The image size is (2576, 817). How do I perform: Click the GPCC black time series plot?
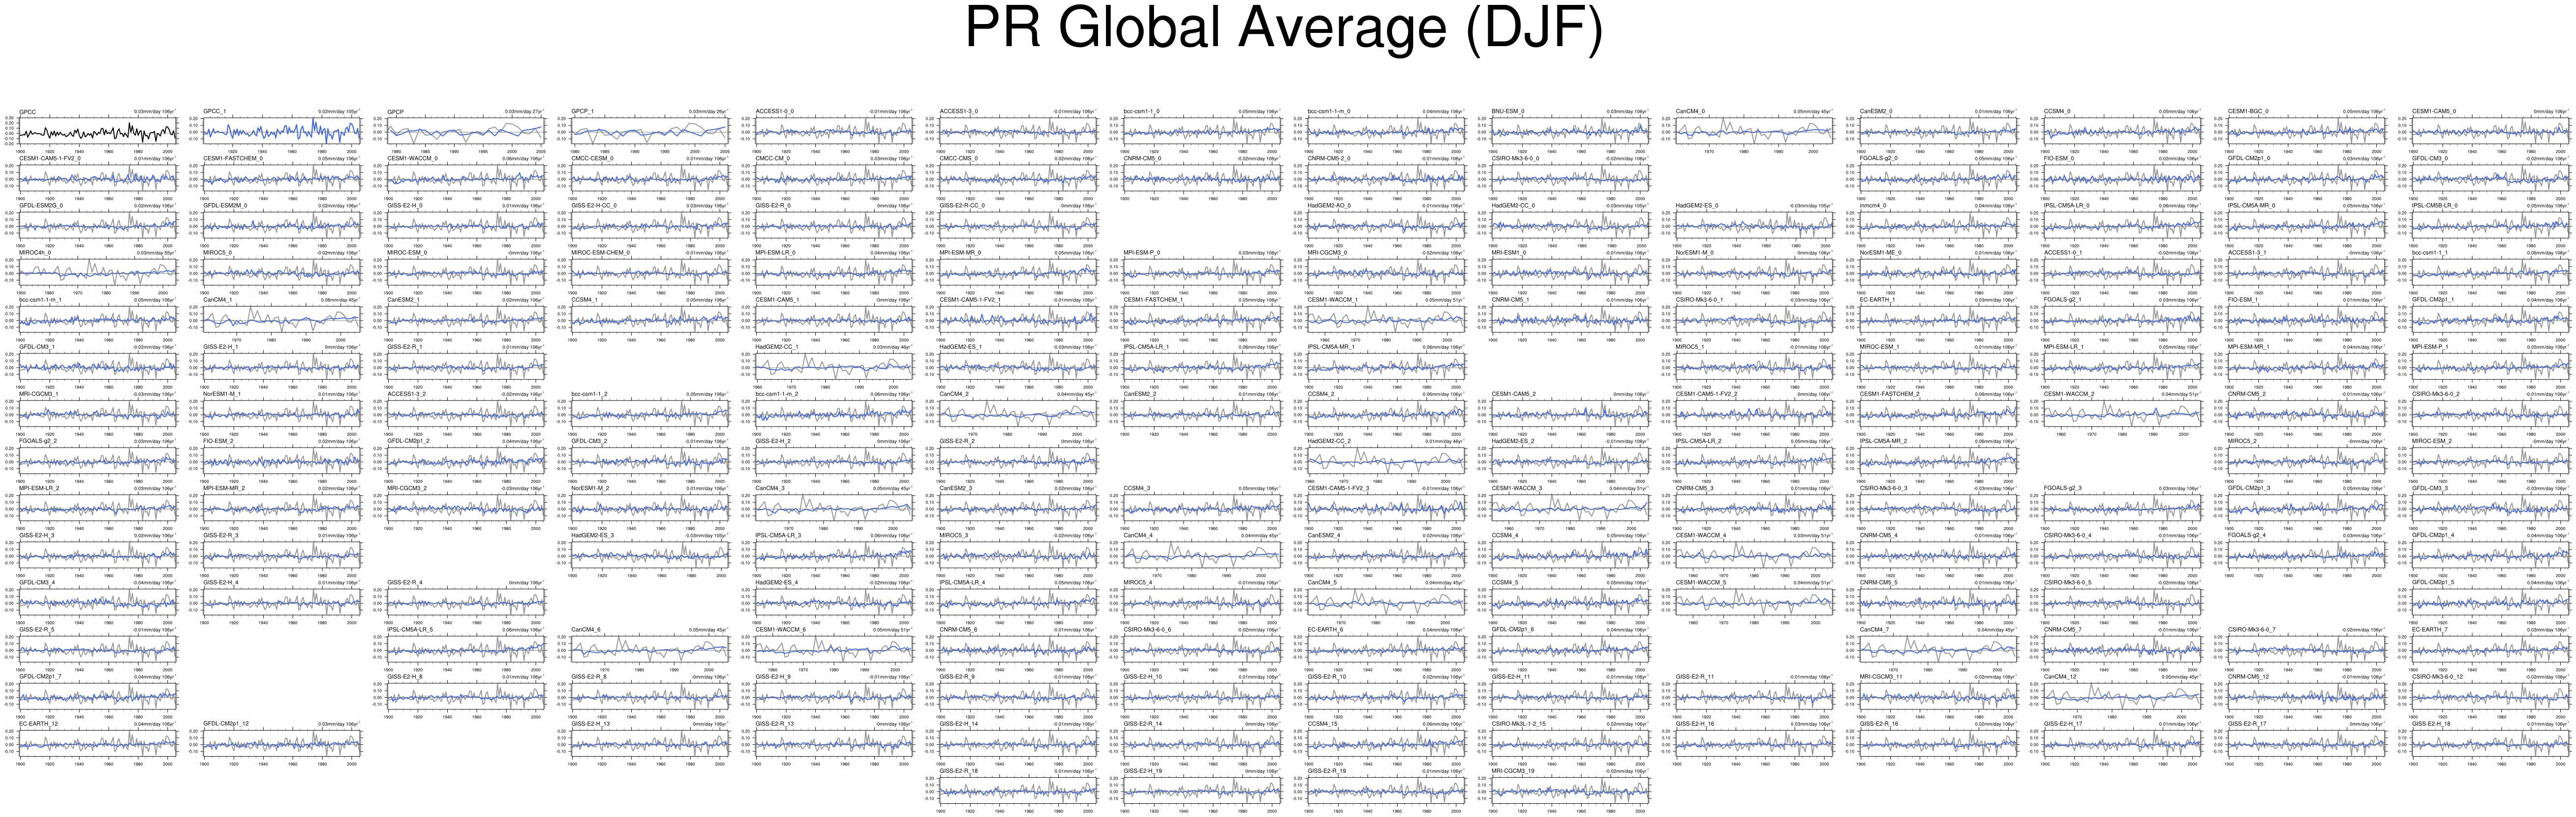click(x=97, y=132)
